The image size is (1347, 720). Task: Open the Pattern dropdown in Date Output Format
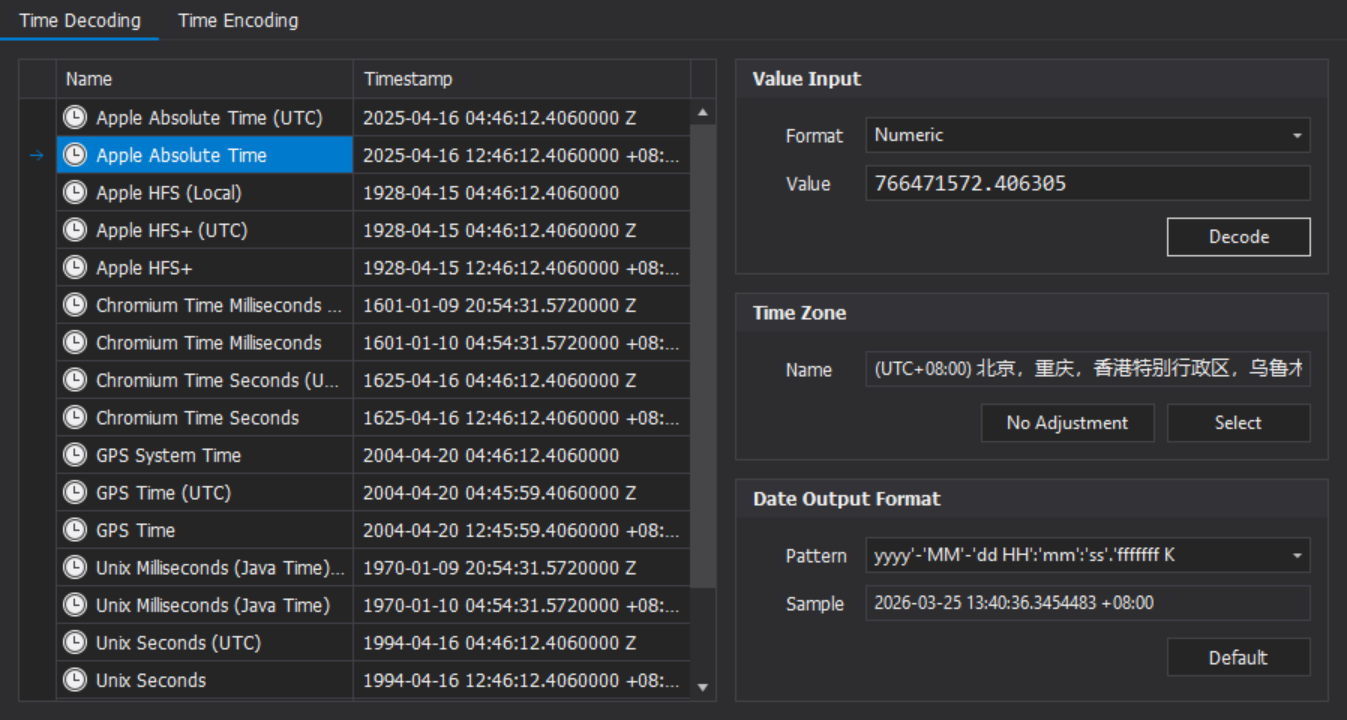1087,555
